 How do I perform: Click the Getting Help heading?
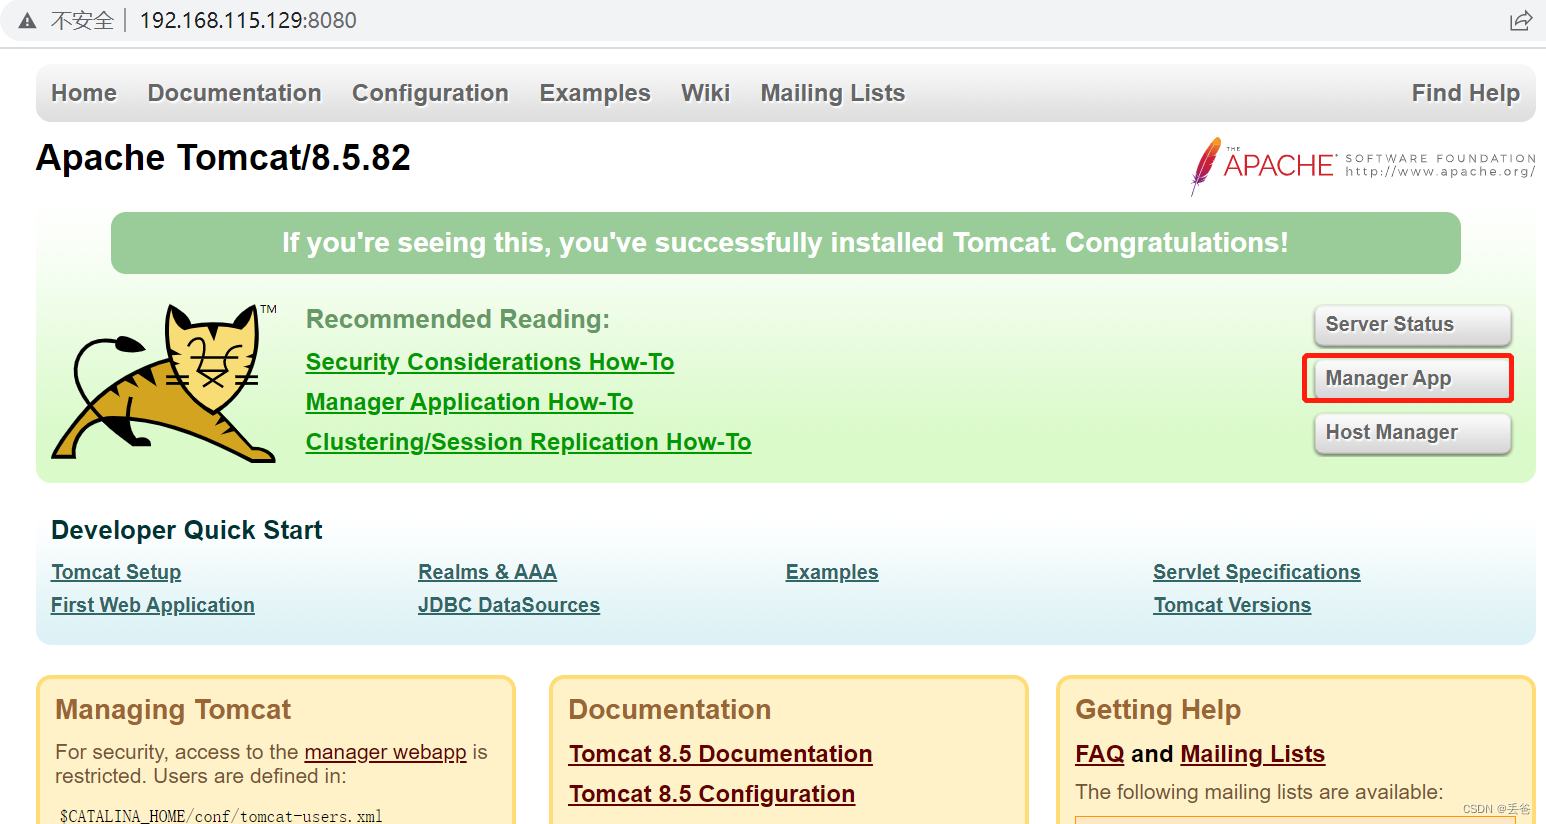(1158, 710)
